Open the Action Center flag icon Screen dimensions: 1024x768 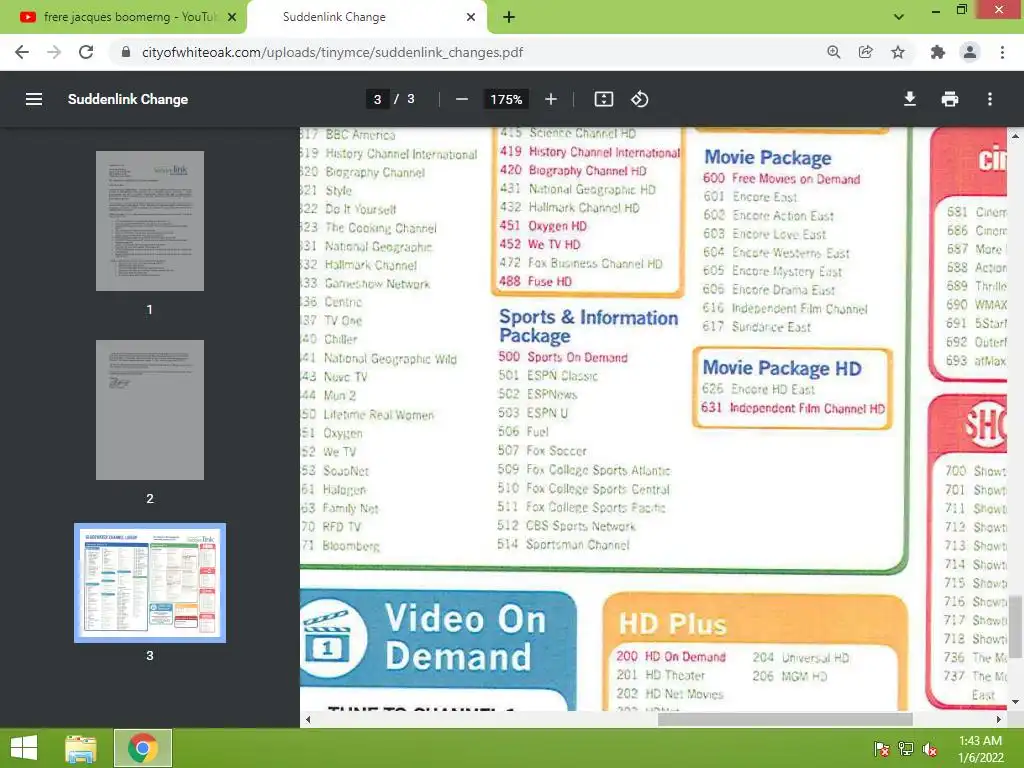pyautogui.click(x=881, y=748)
